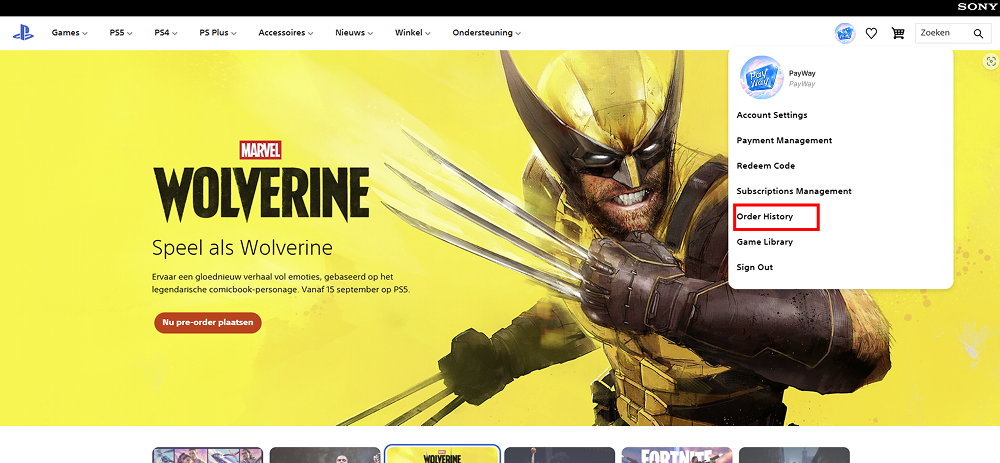Click the PayWay username in the profile menu
1000x463 pixels.
802,73
